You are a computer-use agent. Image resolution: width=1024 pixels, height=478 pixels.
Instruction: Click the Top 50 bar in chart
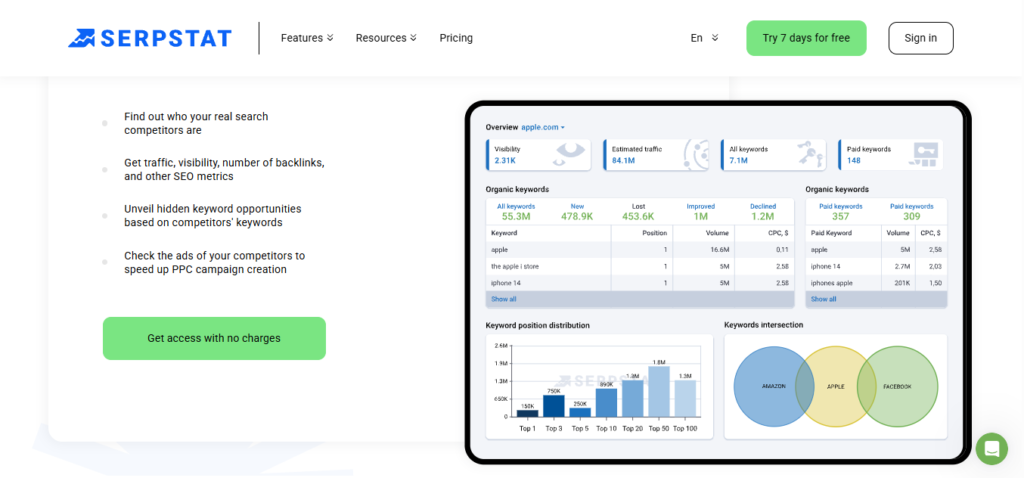click(x=659, y=391)
